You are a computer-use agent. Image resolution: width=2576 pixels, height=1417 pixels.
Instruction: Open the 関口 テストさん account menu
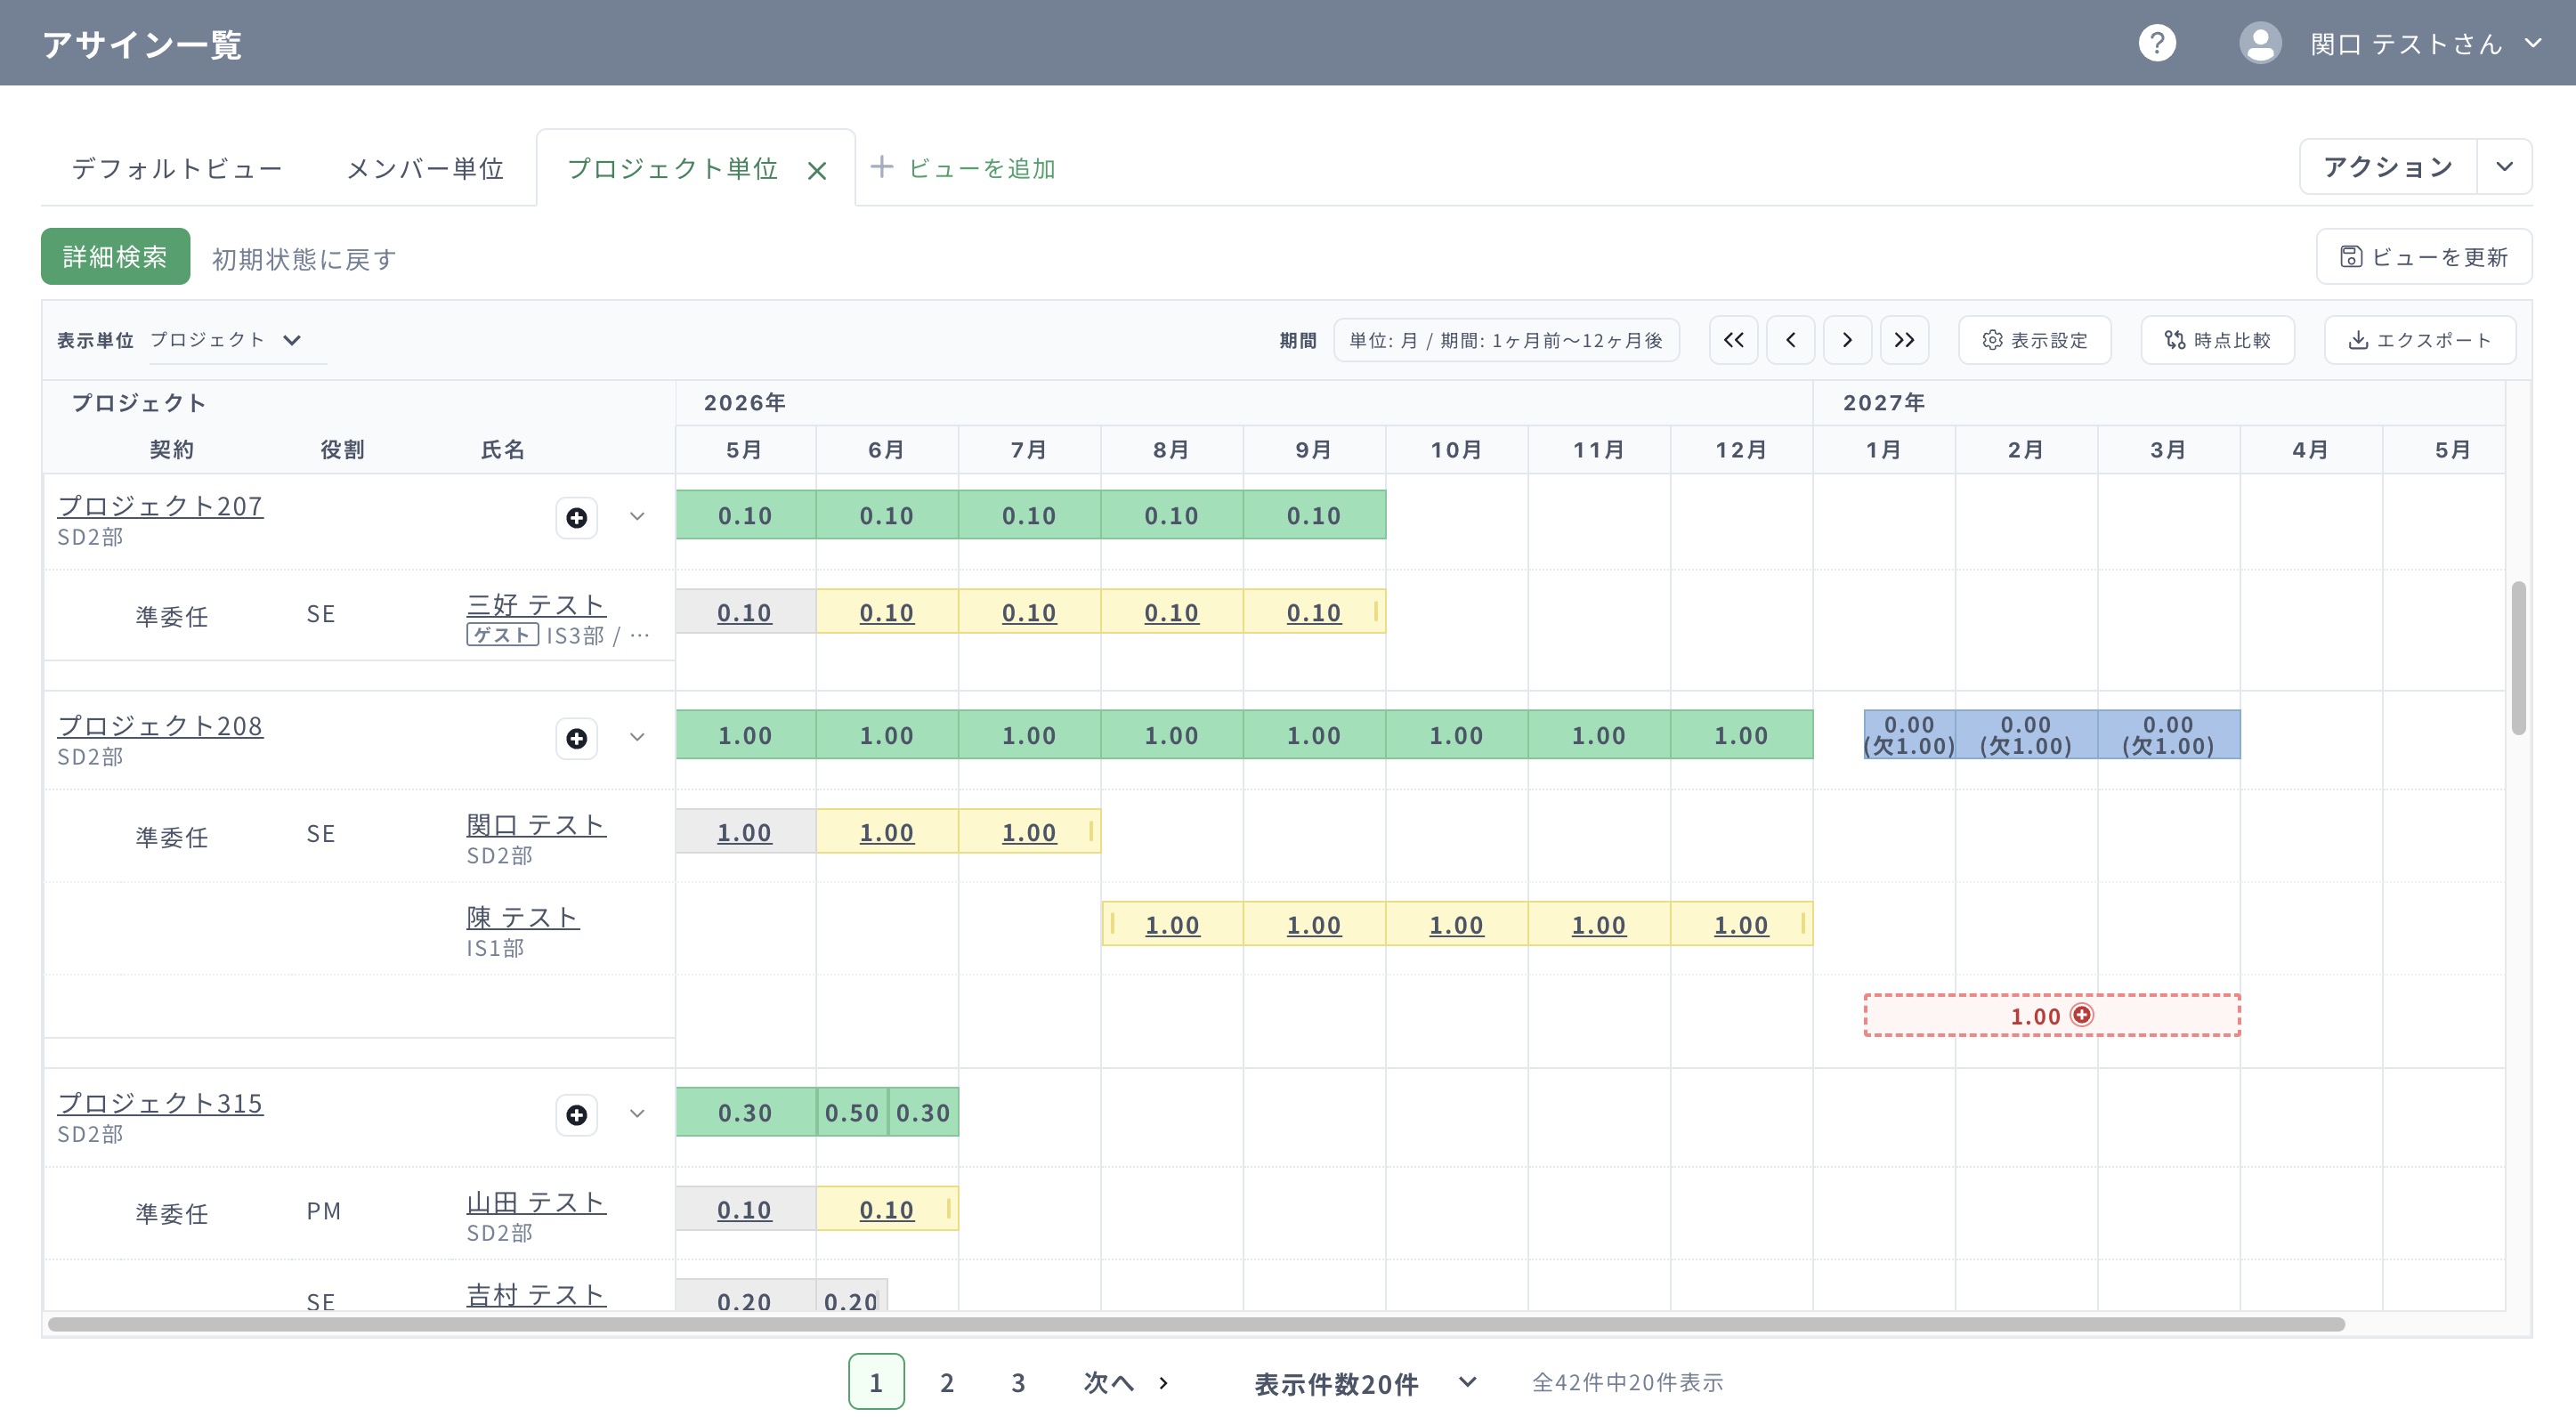(x=2425, y=44)
